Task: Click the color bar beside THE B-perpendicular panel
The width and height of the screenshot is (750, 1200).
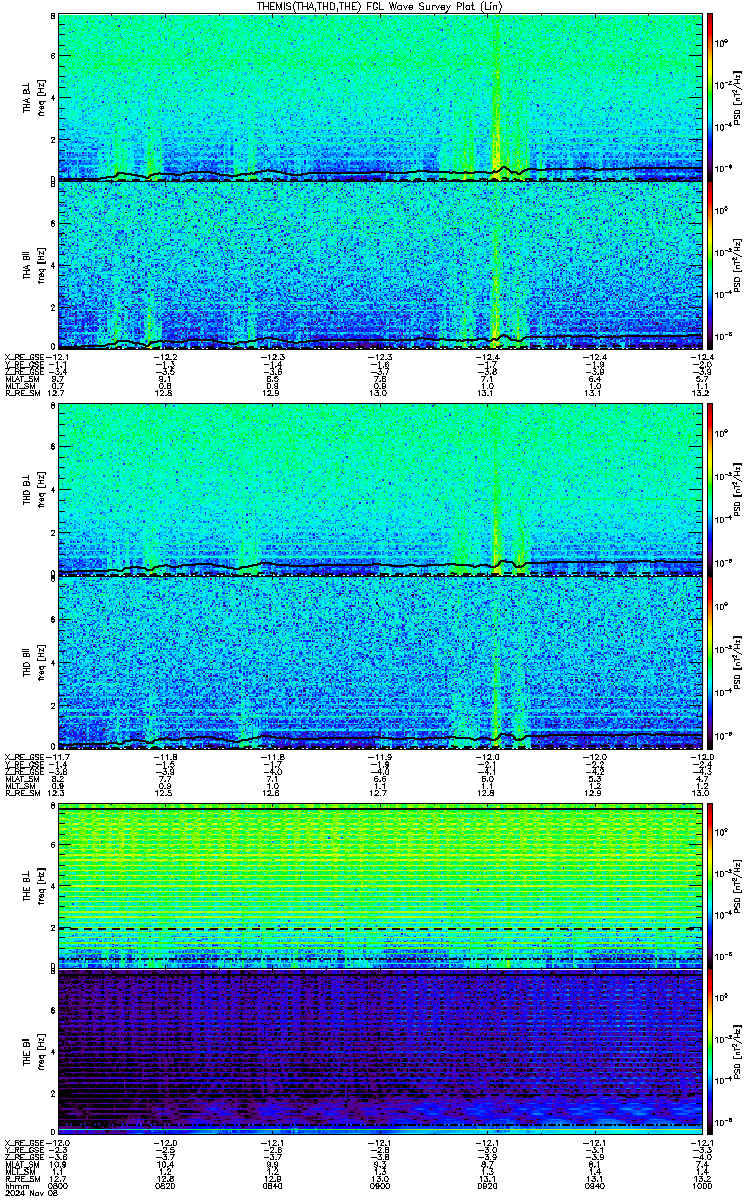Action: click(710, 885)
